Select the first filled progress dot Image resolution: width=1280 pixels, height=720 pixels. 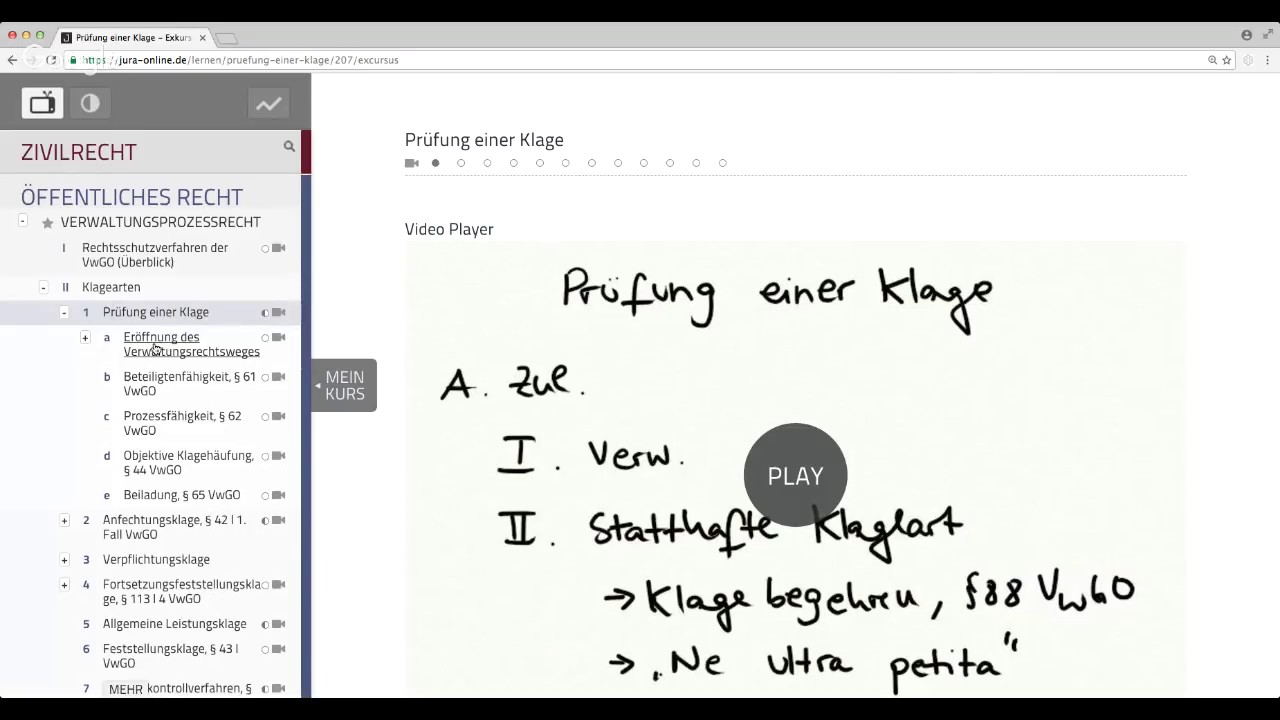(x=435, y=163)
